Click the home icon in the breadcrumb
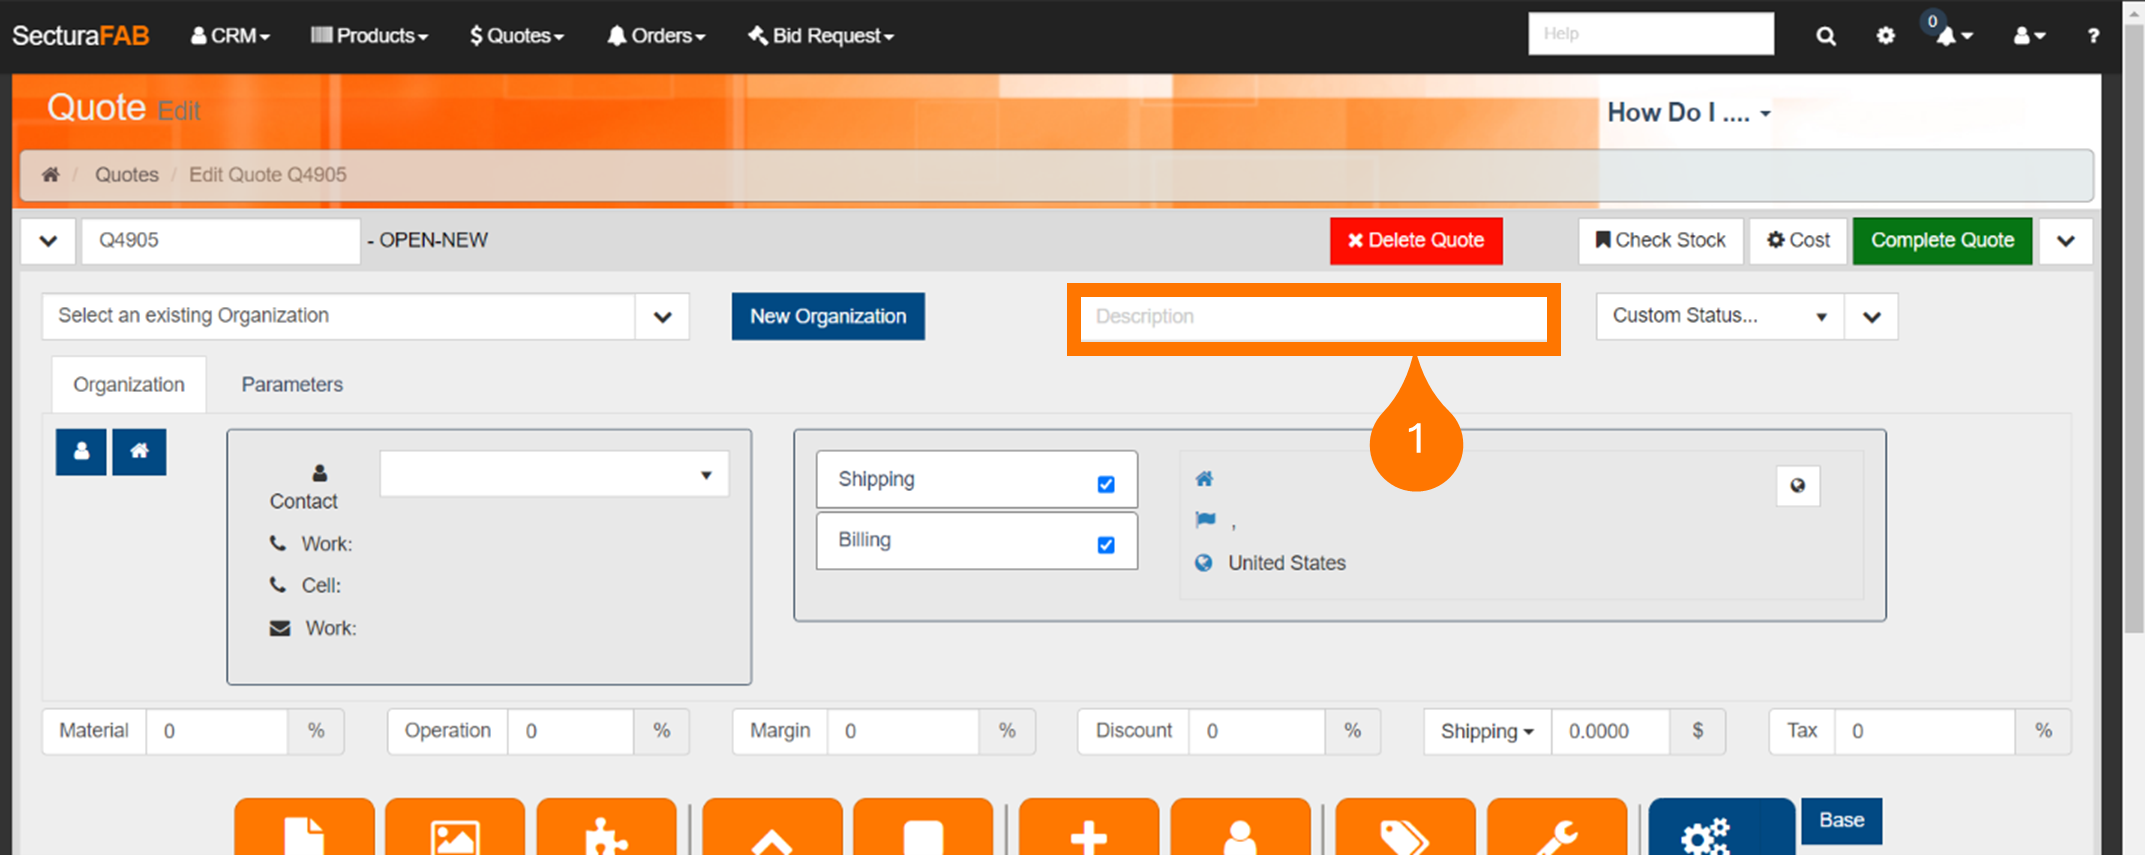The image size is (2145, 855). point(50,175)
